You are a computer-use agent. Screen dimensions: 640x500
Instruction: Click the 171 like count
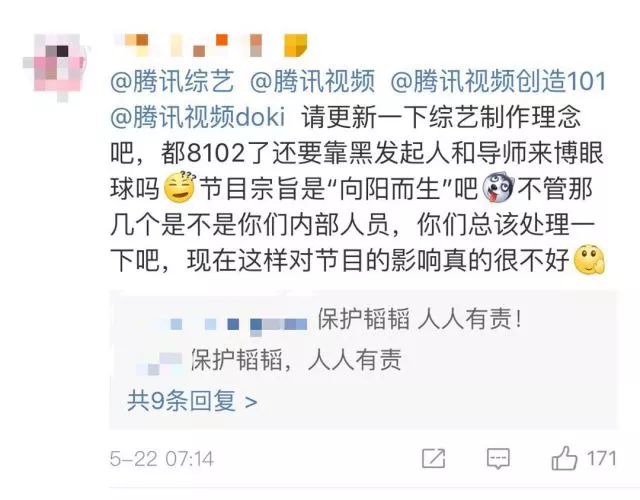[602, 459]
